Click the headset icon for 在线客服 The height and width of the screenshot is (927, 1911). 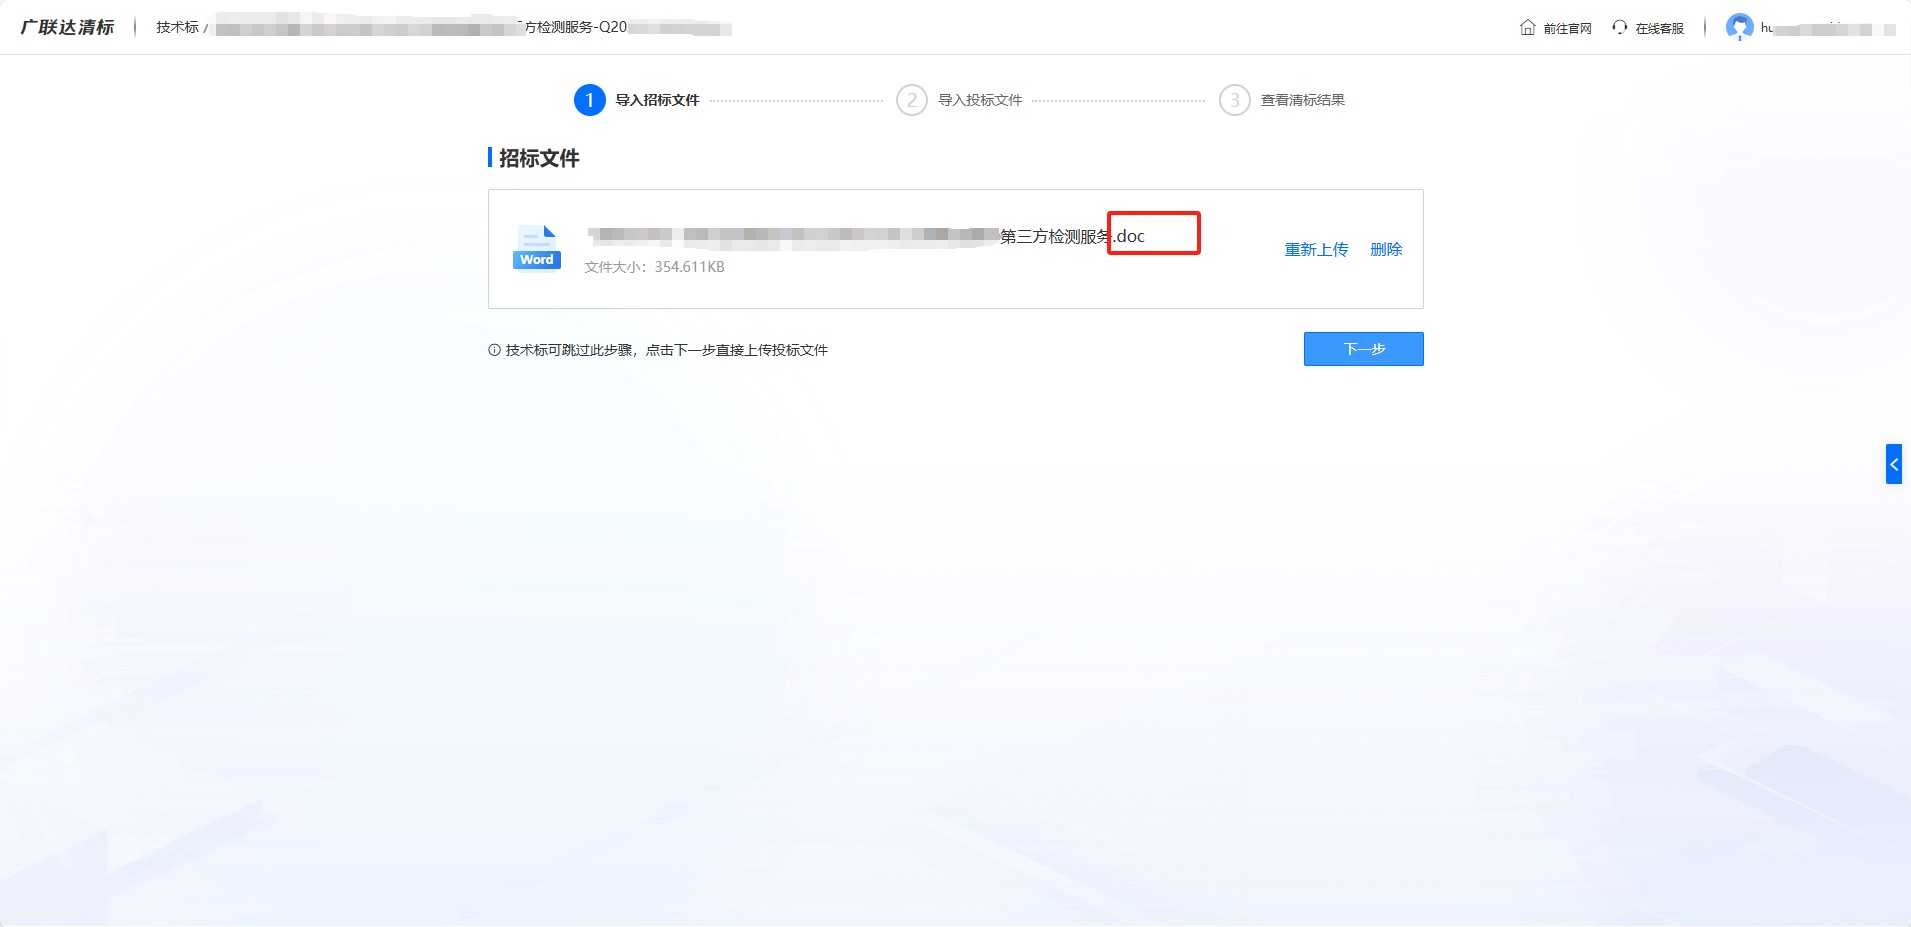(1620, 27)
